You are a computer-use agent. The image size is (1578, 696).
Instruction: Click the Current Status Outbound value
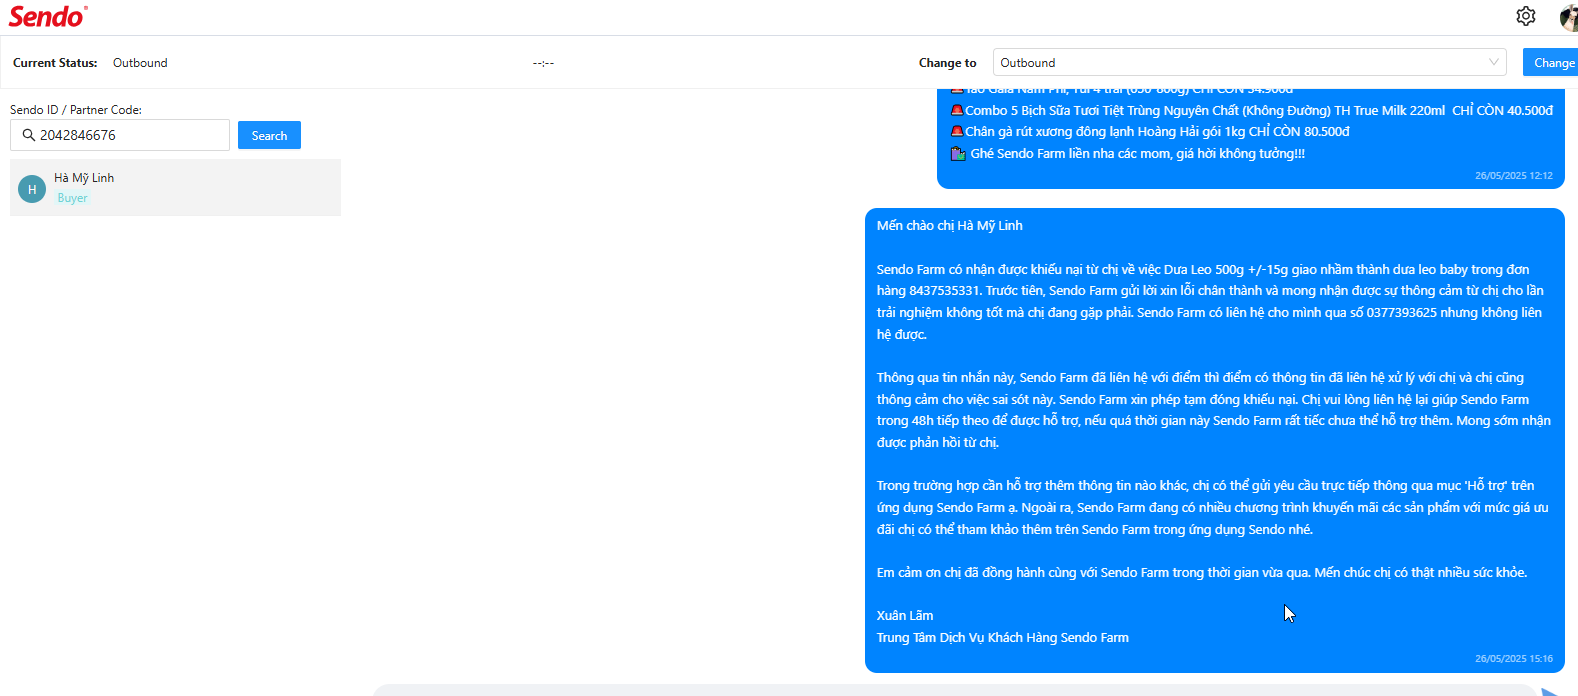(x=140, y=62)
